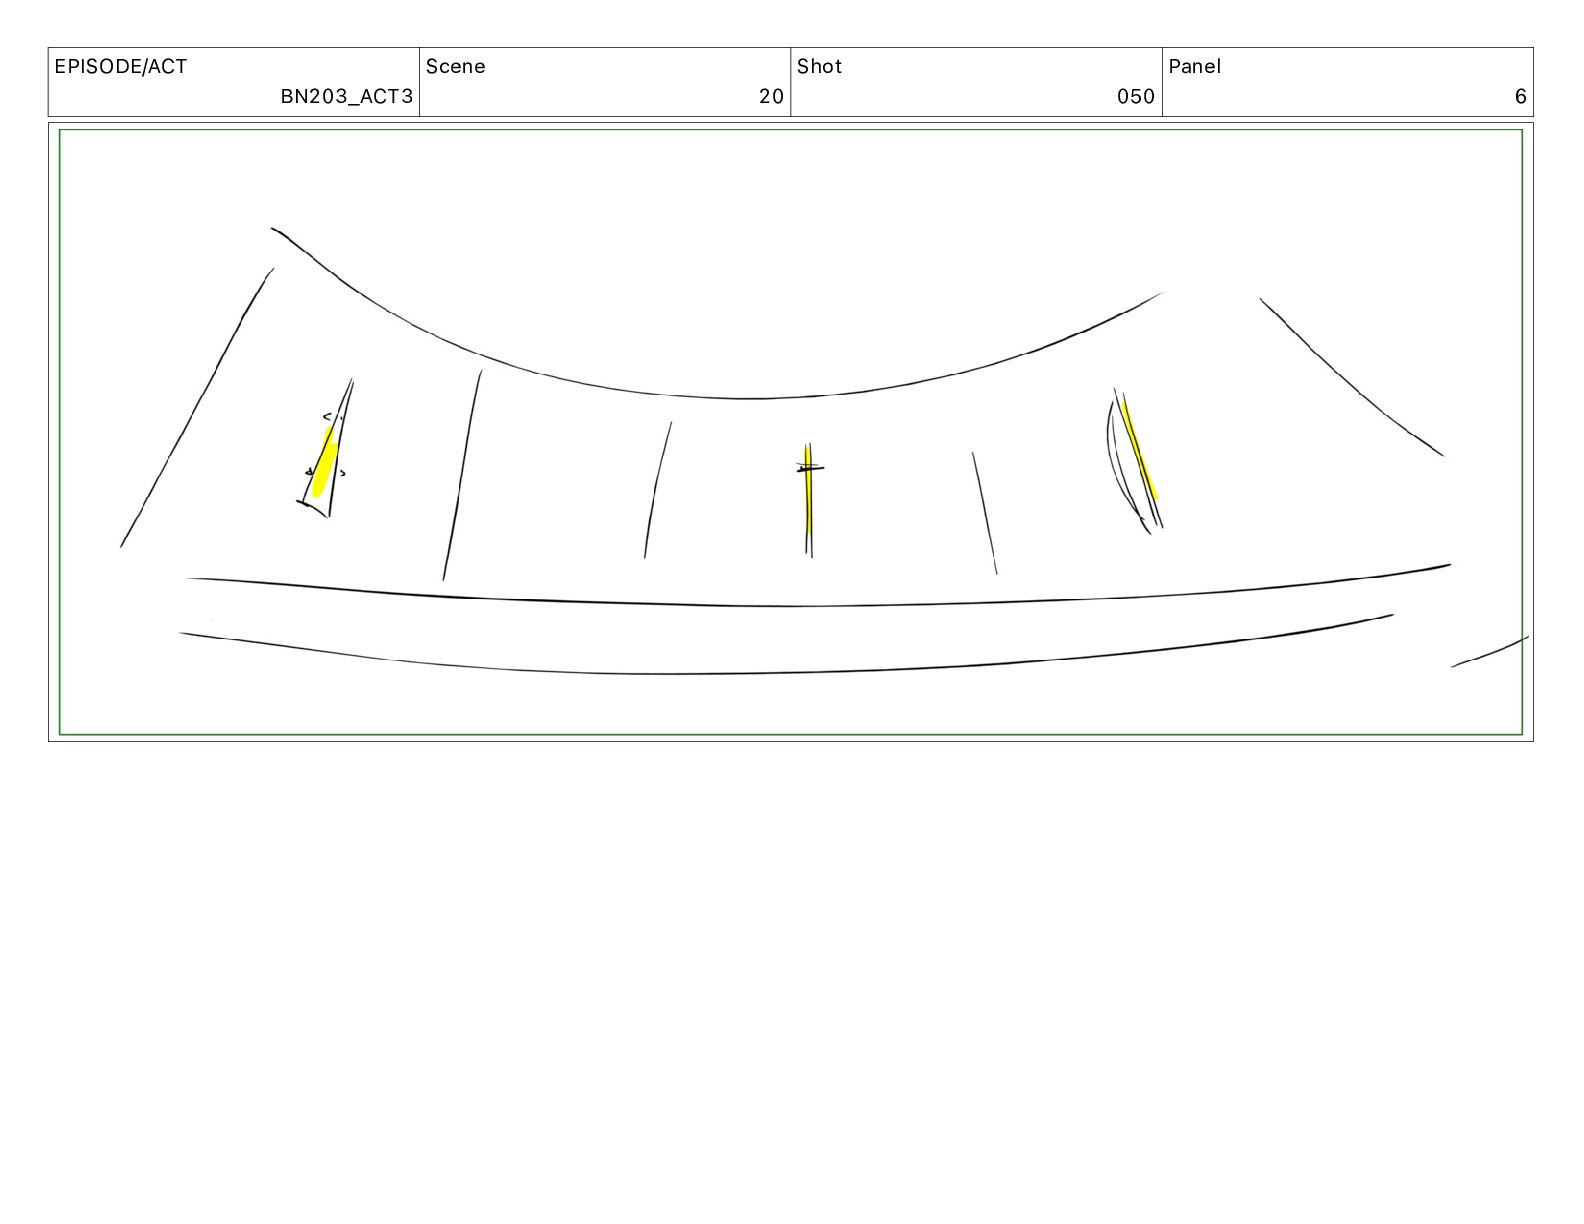Select the panel number 6
The height and width of the screenshot is (1224, 1584).
[x=1521, y=97]
